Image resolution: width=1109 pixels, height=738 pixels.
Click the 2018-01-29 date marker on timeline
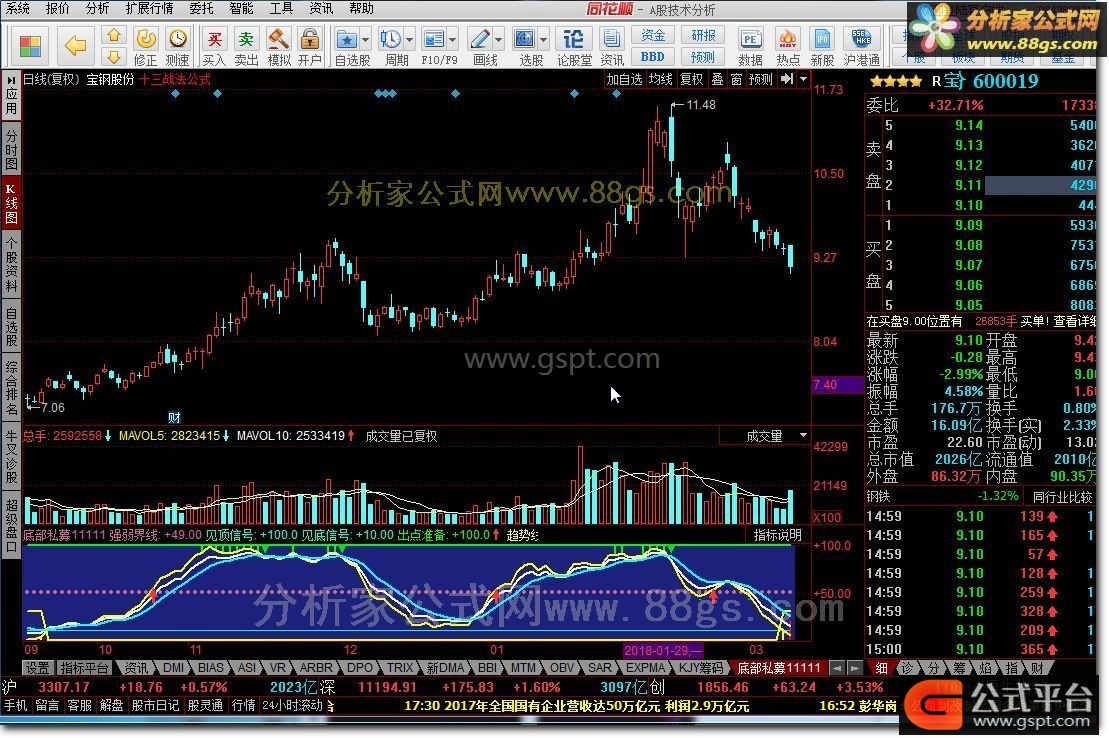[x=663, y=650]
